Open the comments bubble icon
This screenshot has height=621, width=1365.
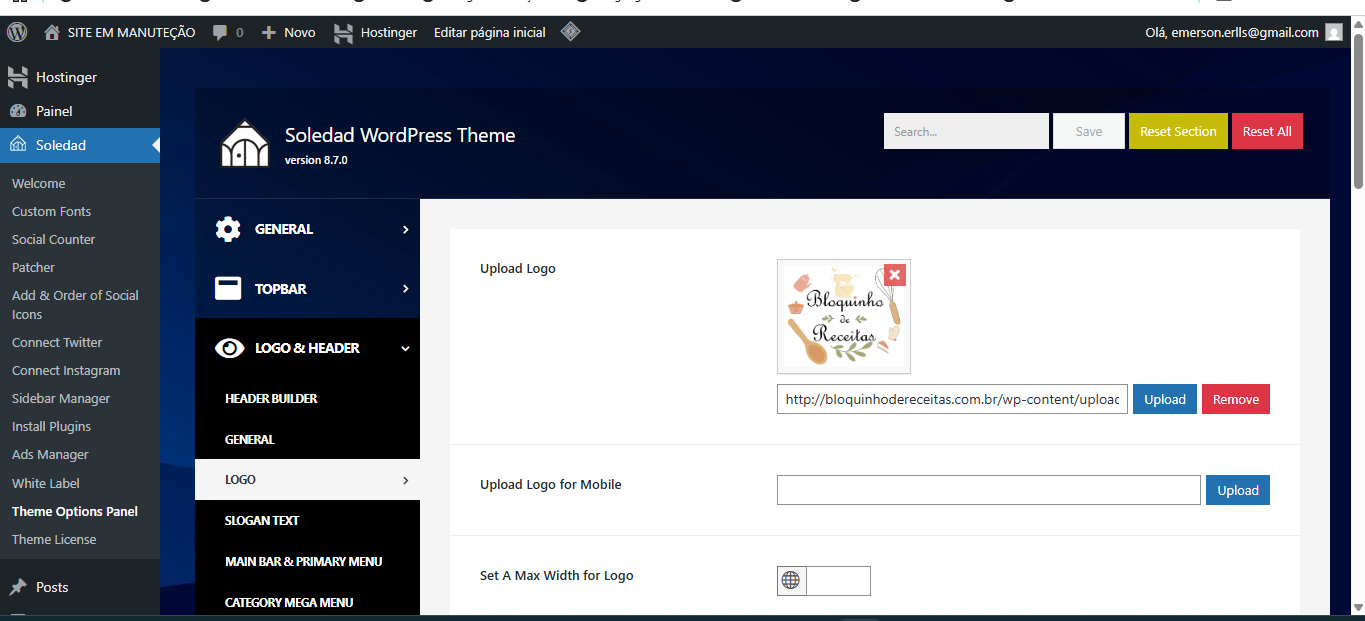[x=220, y=32]
